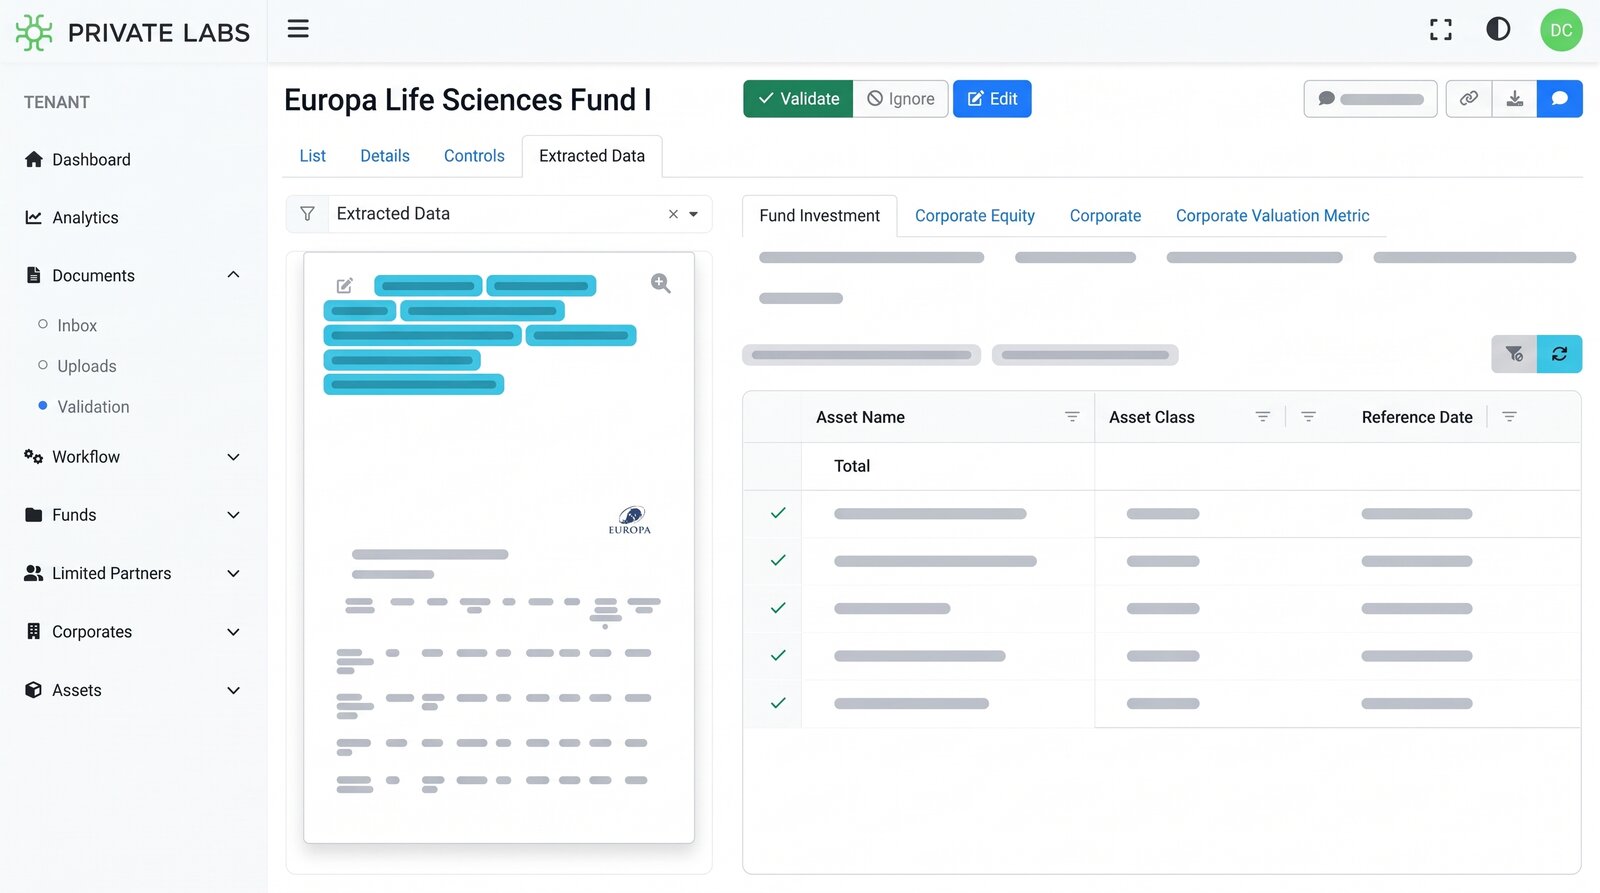Click the document page thumbnail with Europa logo
The image size is (1600, 893).
point(499,547)
